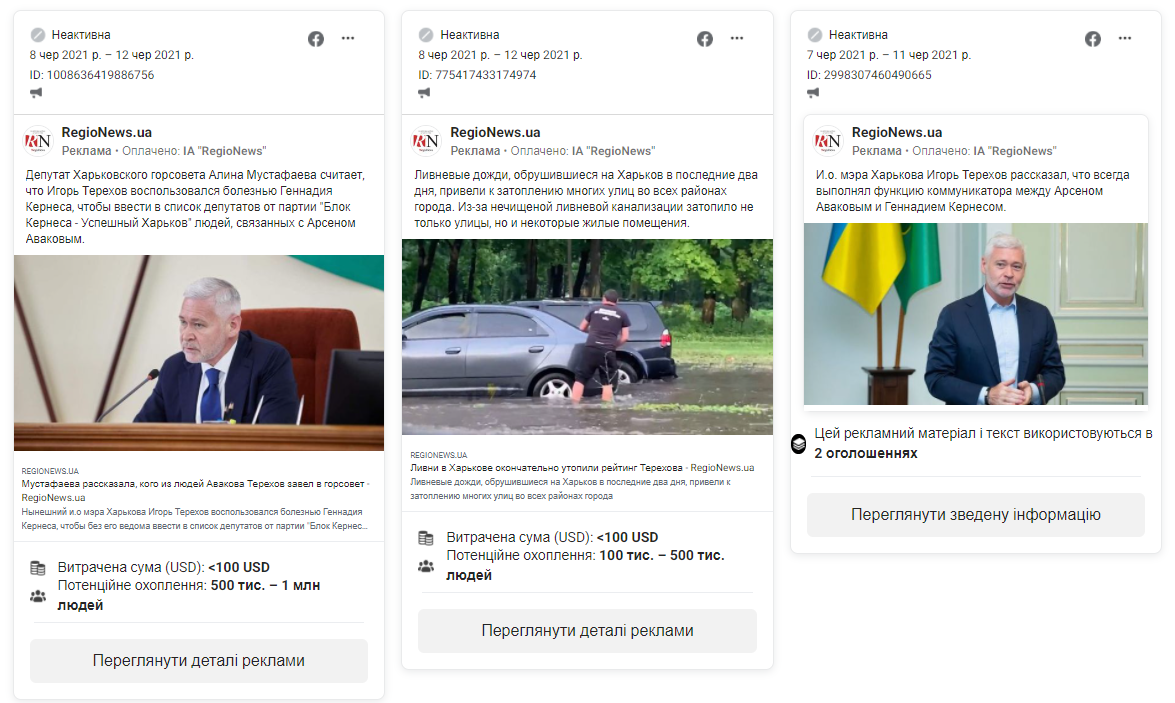Click megaphone icon under ID 1008636419886756

pos(36,93)
